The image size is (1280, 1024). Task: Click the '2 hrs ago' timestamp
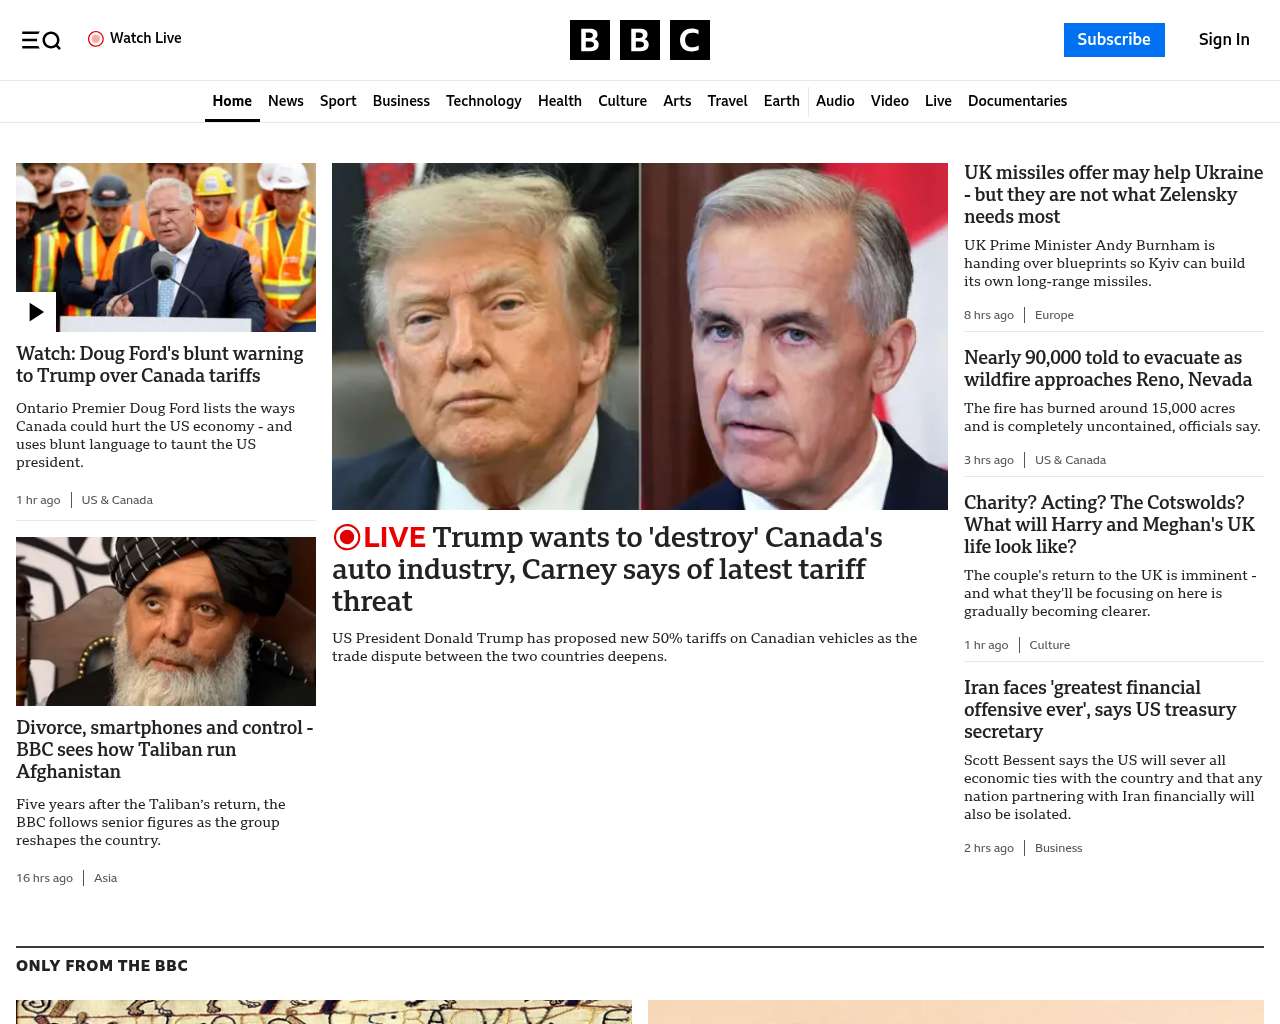tap(989, 848)
